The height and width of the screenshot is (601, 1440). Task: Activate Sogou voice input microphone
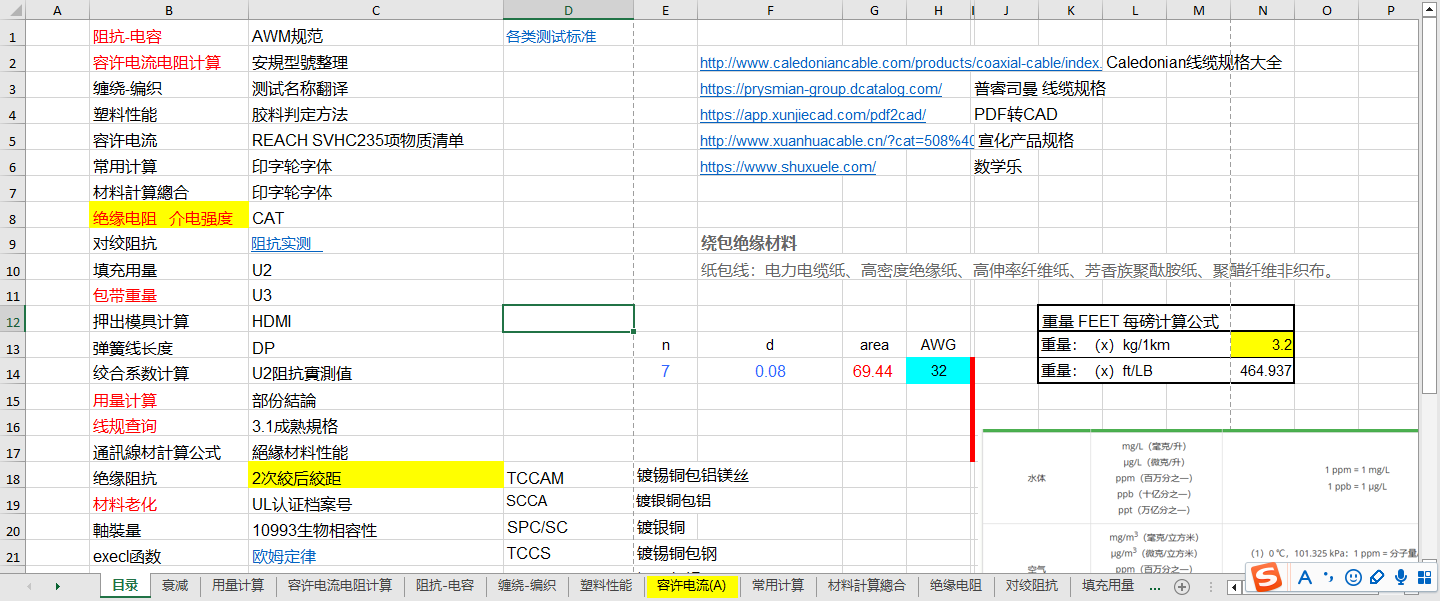click(x=1401, y=578)
